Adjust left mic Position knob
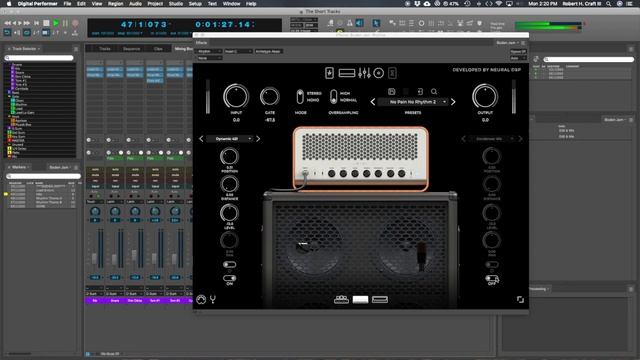The width and height of the screenshot is (640, 360). [x=229, y=156]
